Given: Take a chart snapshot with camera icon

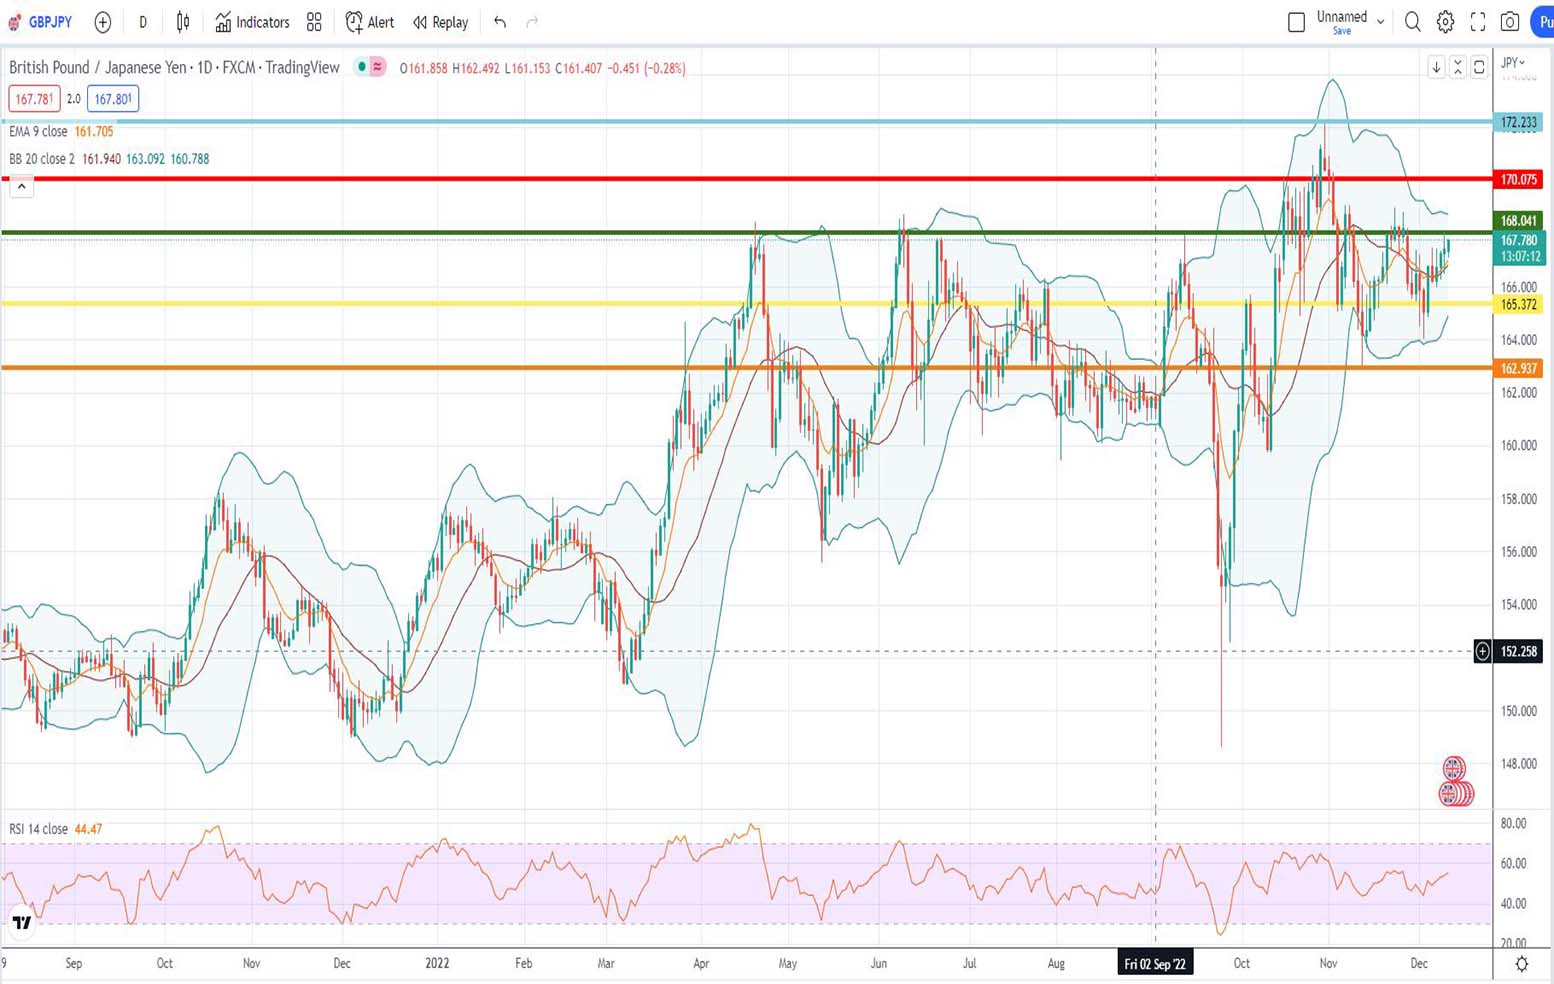Looking at the screenshot, I should click(1510, 21).
